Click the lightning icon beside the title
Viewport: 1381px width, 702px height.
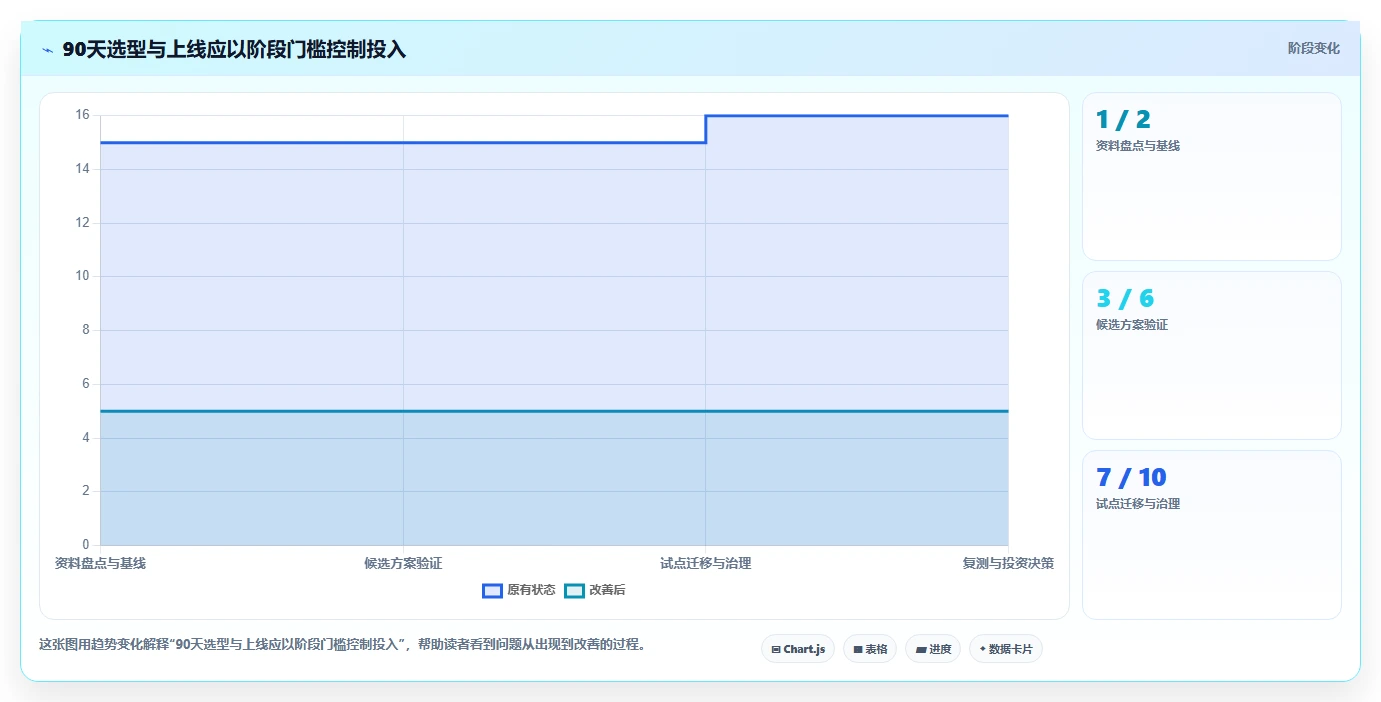pos(47,50)
